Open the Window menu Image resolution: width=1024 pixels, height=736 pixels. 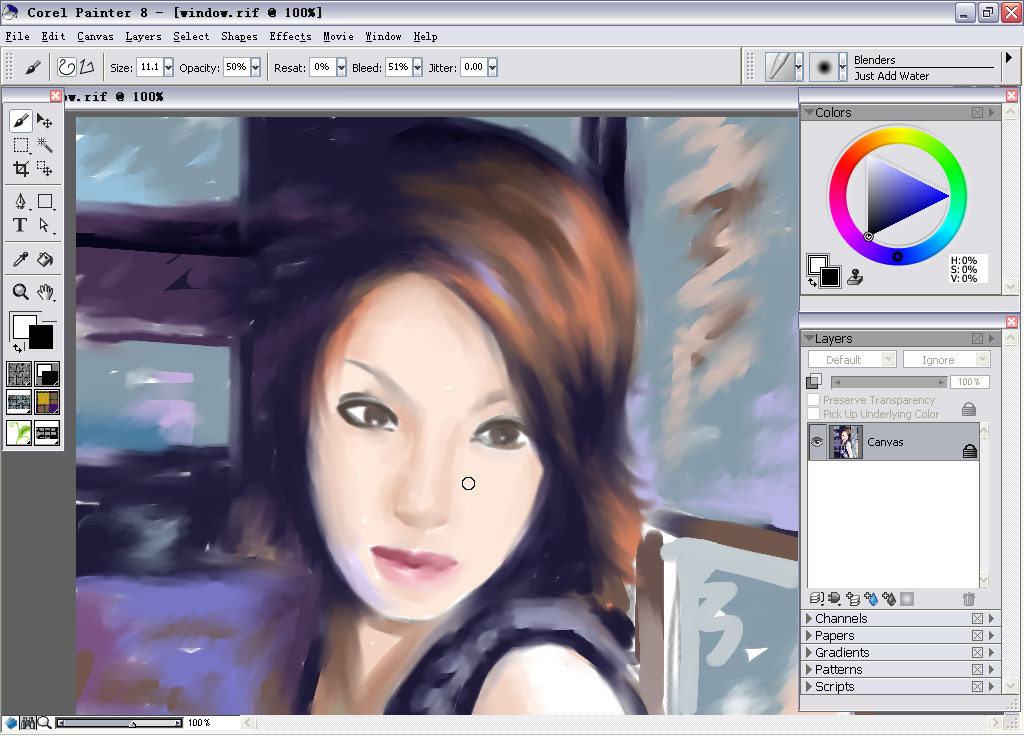(383, 37)
